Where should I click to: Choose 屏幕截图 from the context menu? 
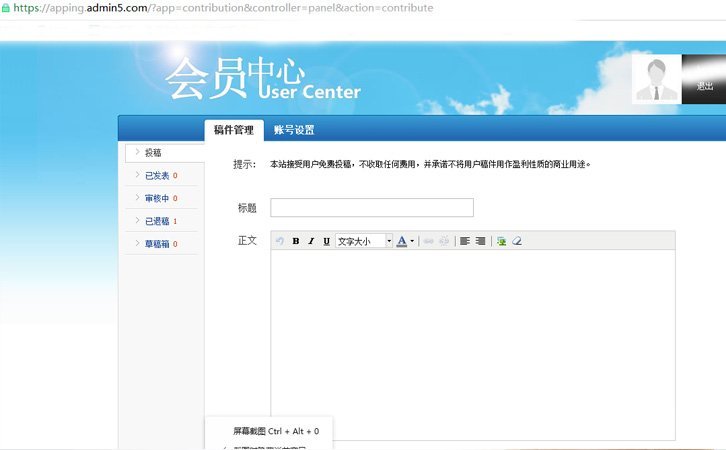[276, 431]
